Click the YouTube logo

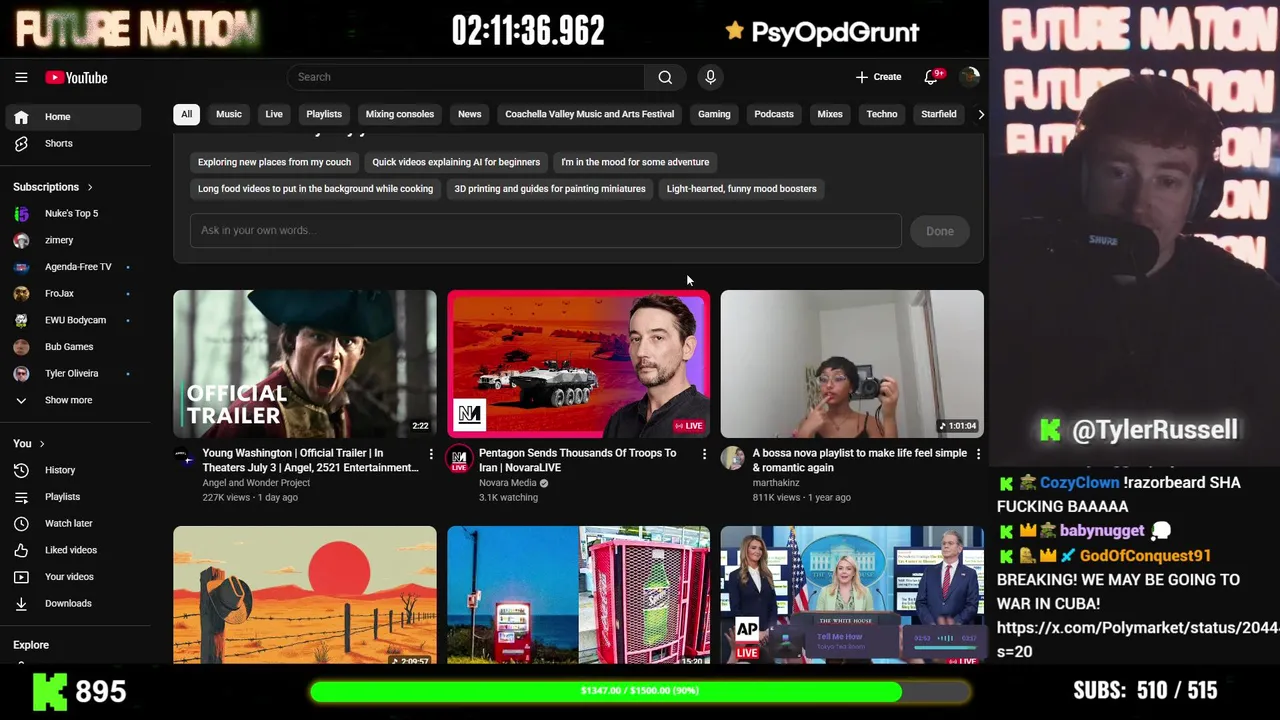tap(76, 78)
